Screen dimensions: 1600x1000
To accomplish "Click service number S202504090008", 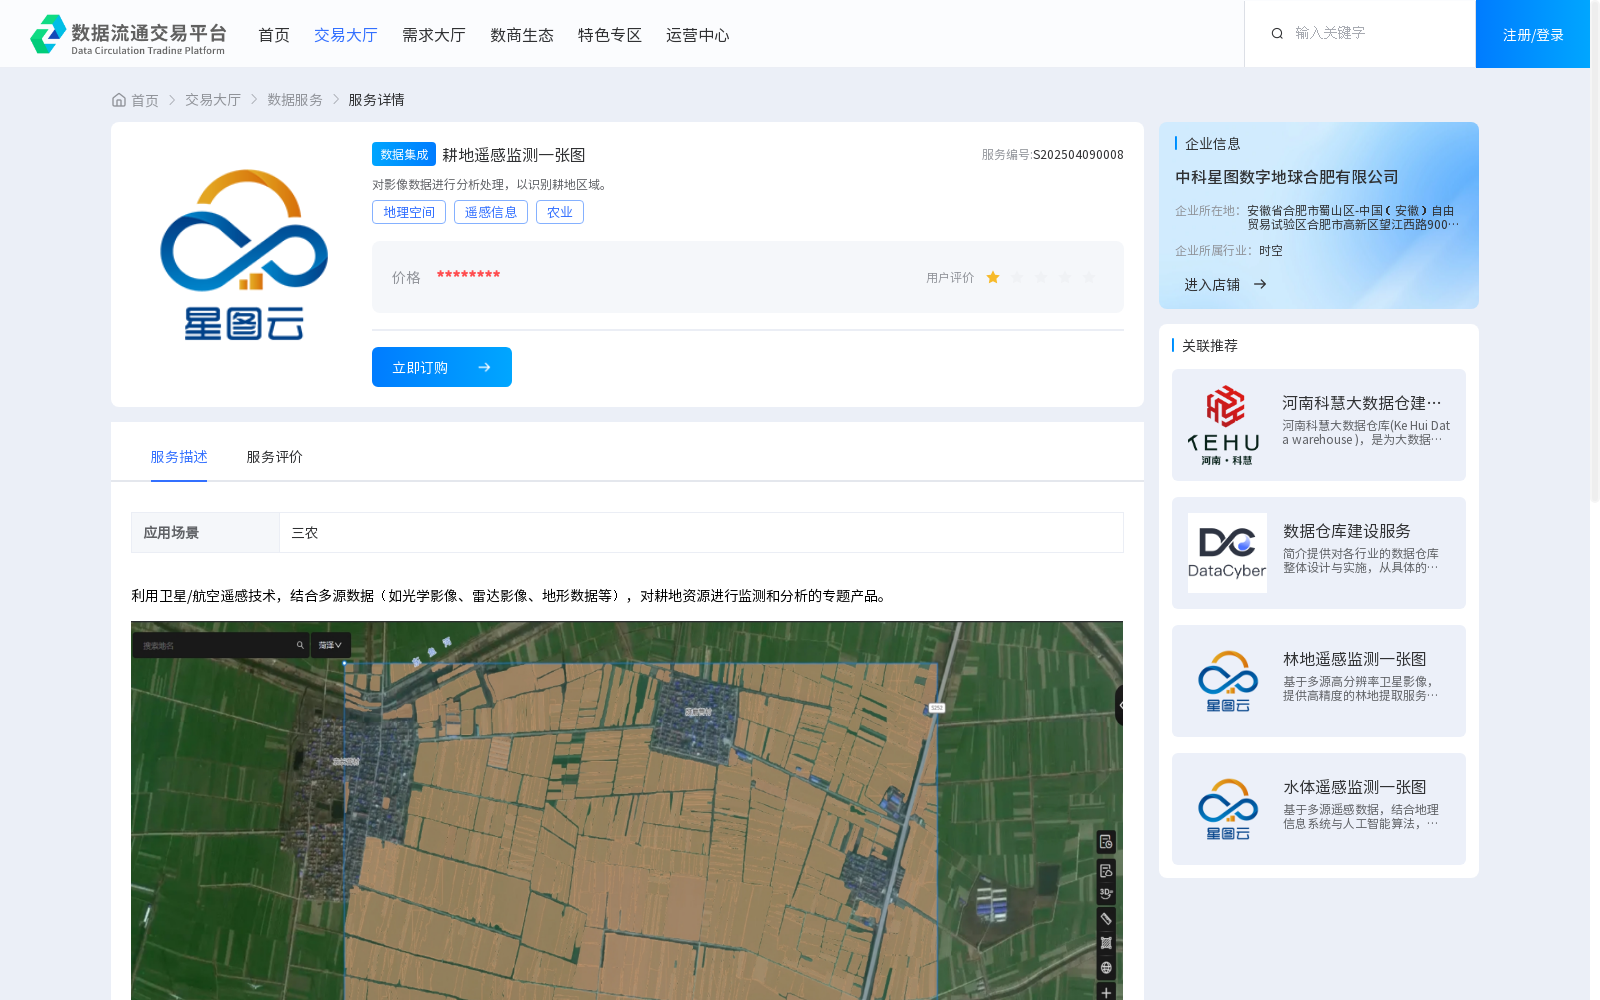I will tap(1078, 155).
